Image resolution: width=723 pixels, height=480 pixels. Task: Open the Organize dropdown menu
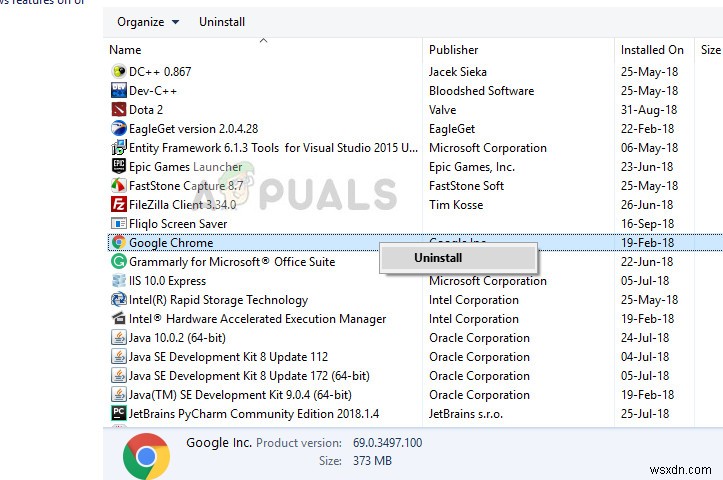click(148, 22)
